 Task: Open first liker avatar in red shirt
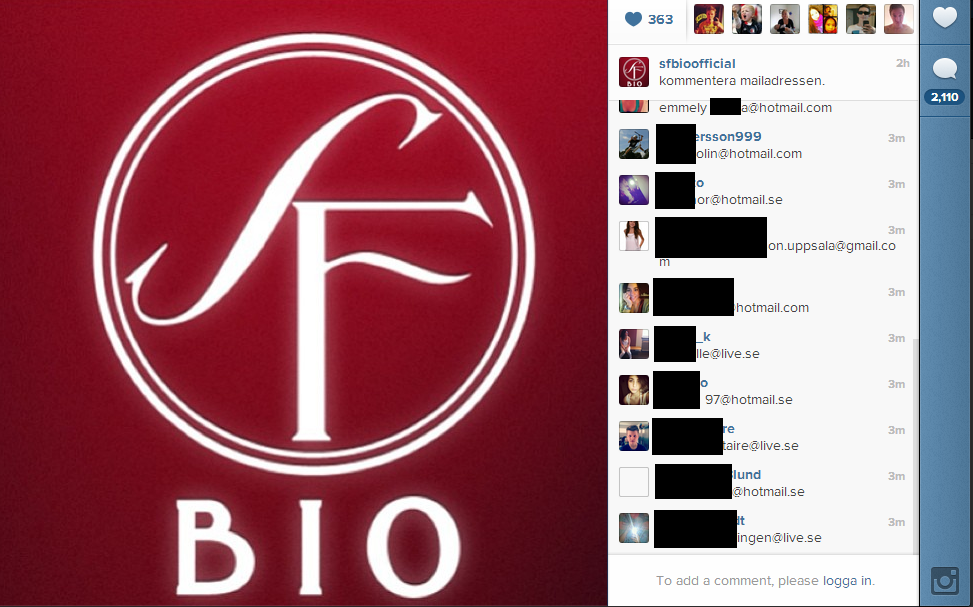[x=709, y=19]
